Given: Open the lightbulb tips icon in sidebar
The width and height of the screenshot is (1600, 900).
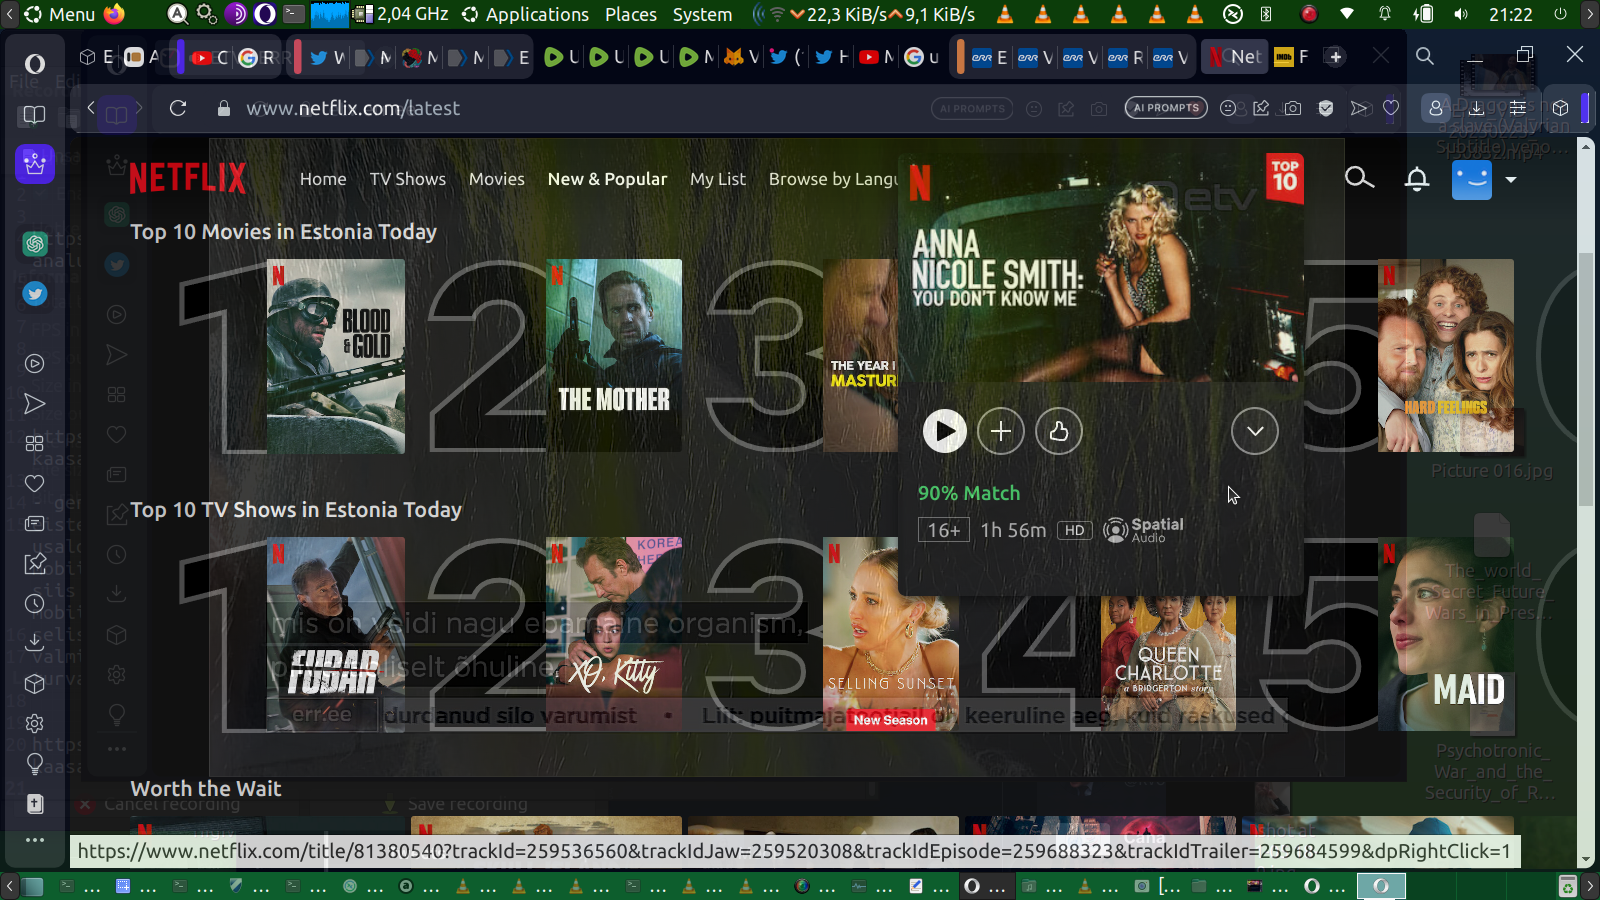Looking at the screenshot, I should 35,764.
